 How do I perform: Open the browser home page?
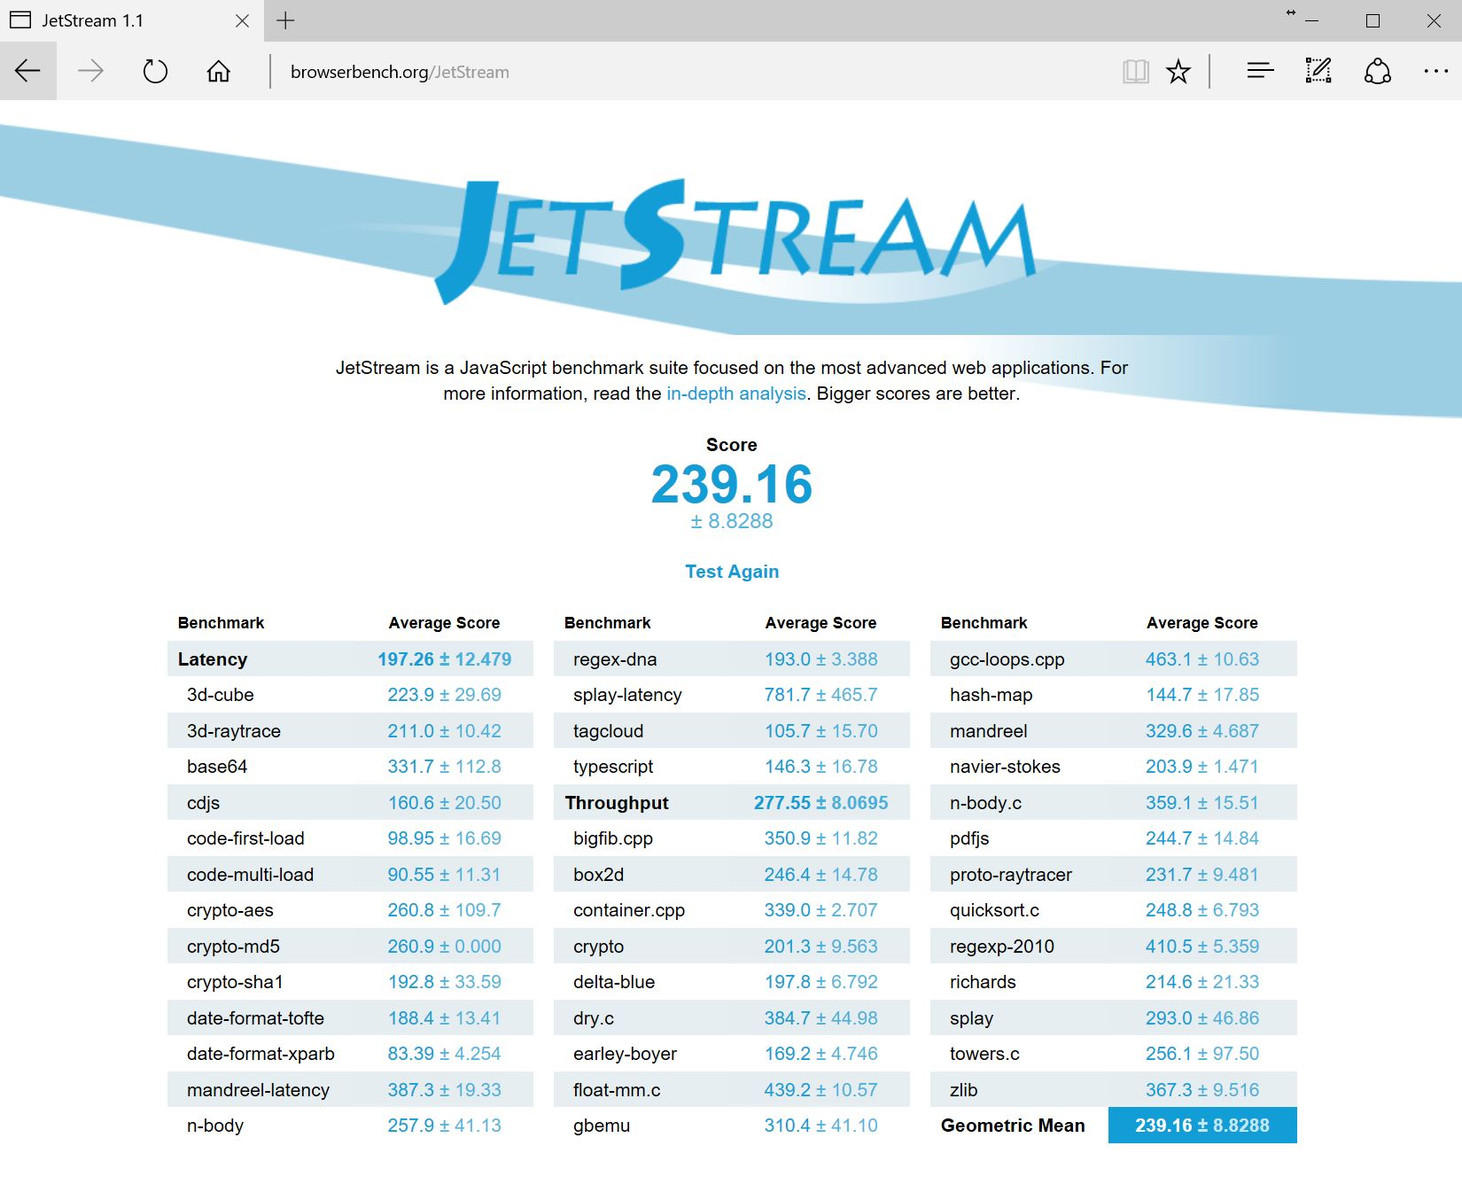(218, 71)
